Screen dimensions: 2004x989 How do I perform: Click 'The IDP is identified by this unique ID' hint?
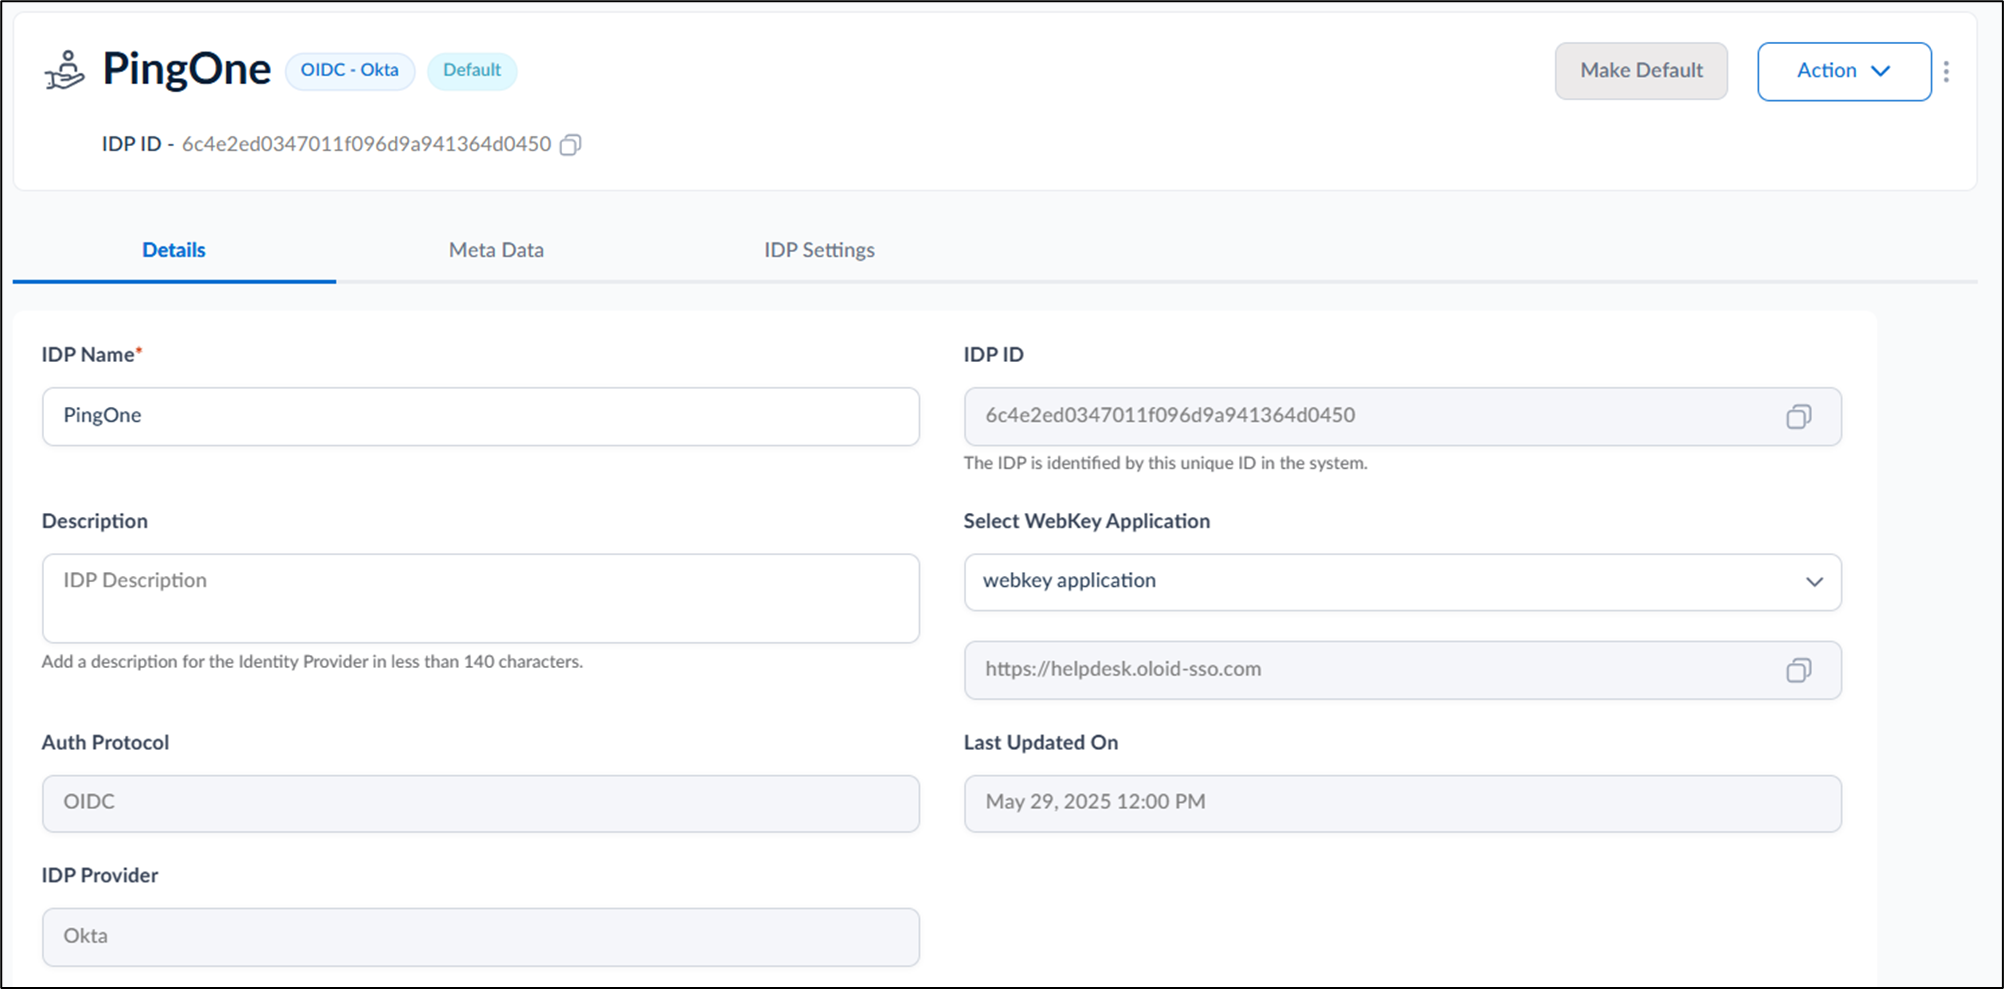pos(1165,463)
